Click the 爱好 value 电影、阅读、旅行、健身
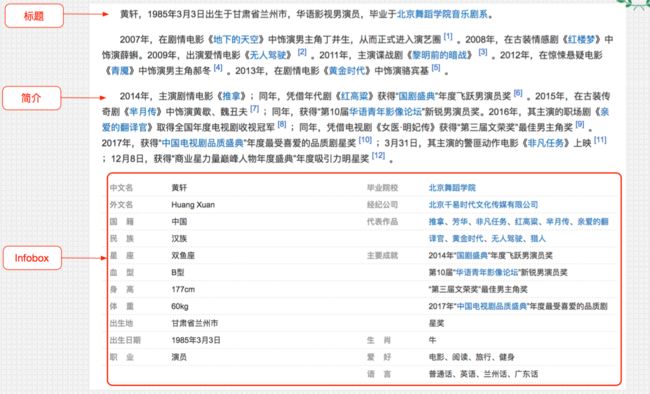The image size is (650, 394). [x=472, y=358]
